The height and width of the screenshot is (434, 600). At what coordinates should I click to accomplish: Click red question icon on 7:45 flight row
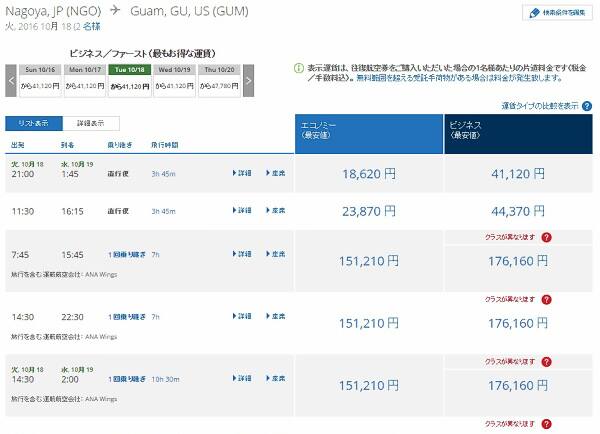point(546,237)
